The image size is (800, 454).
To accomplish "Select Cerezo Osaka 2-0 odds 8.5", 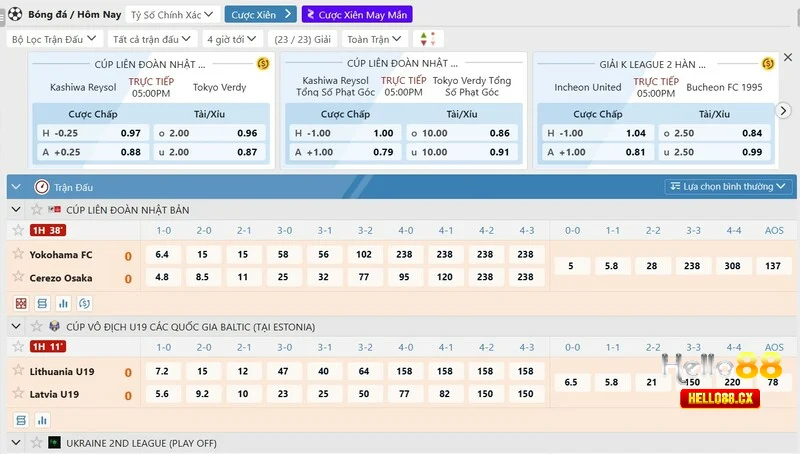I will (203, 277).
